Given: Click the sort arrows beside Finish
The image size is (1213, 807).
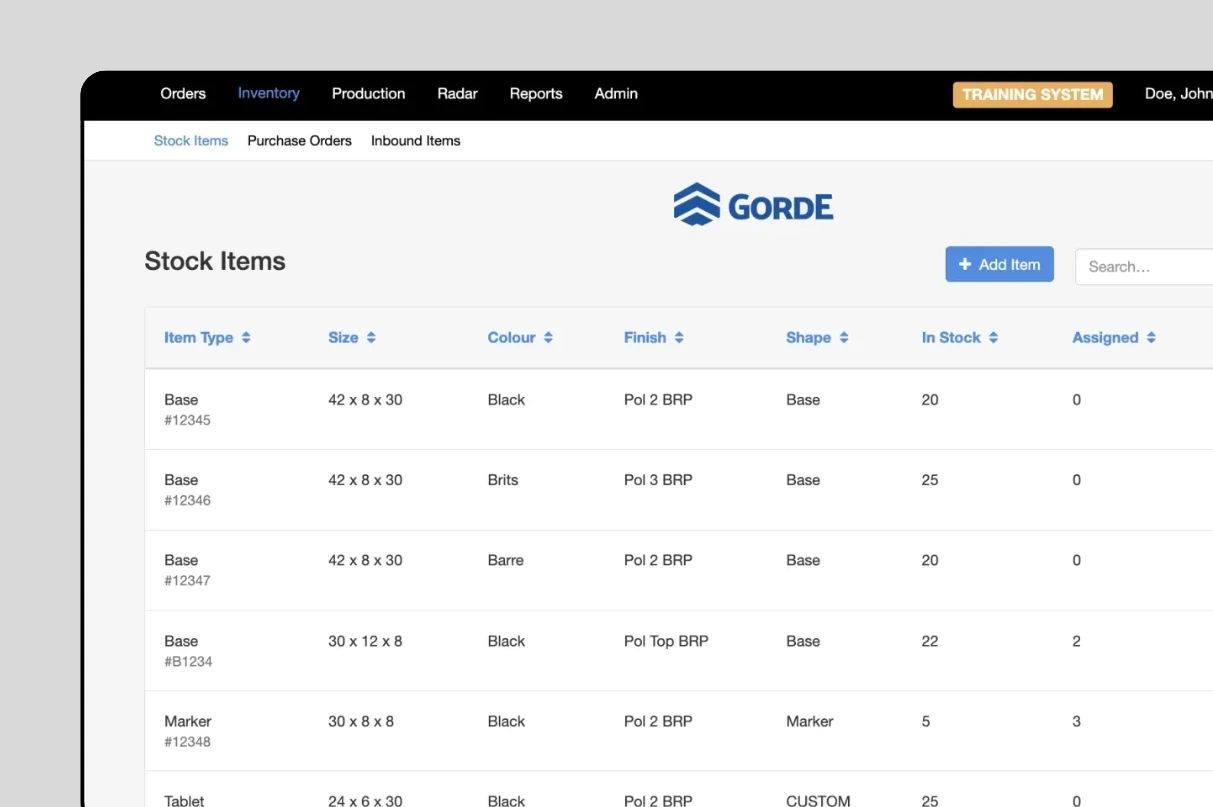Looking at the screenshot, I should [x=679, y=338].
